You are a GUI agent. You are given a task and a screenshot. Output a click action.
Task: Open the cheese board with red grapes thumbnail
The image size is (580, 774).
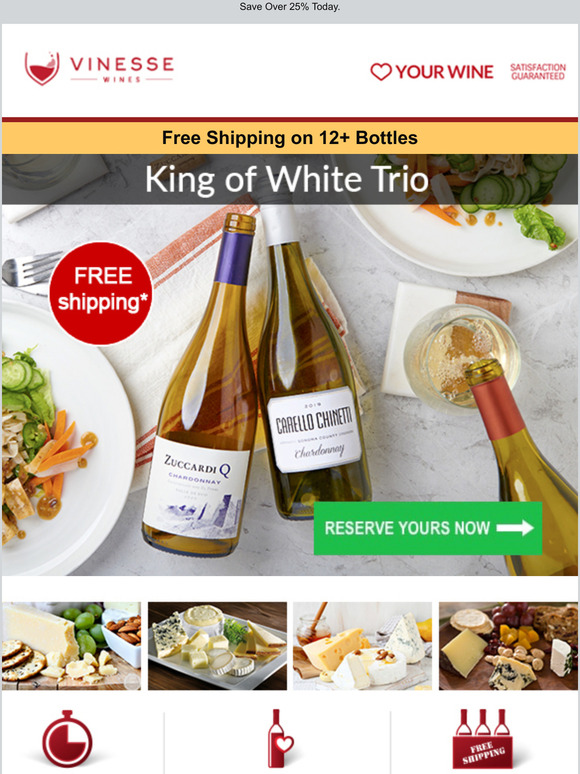coord(508,646)
